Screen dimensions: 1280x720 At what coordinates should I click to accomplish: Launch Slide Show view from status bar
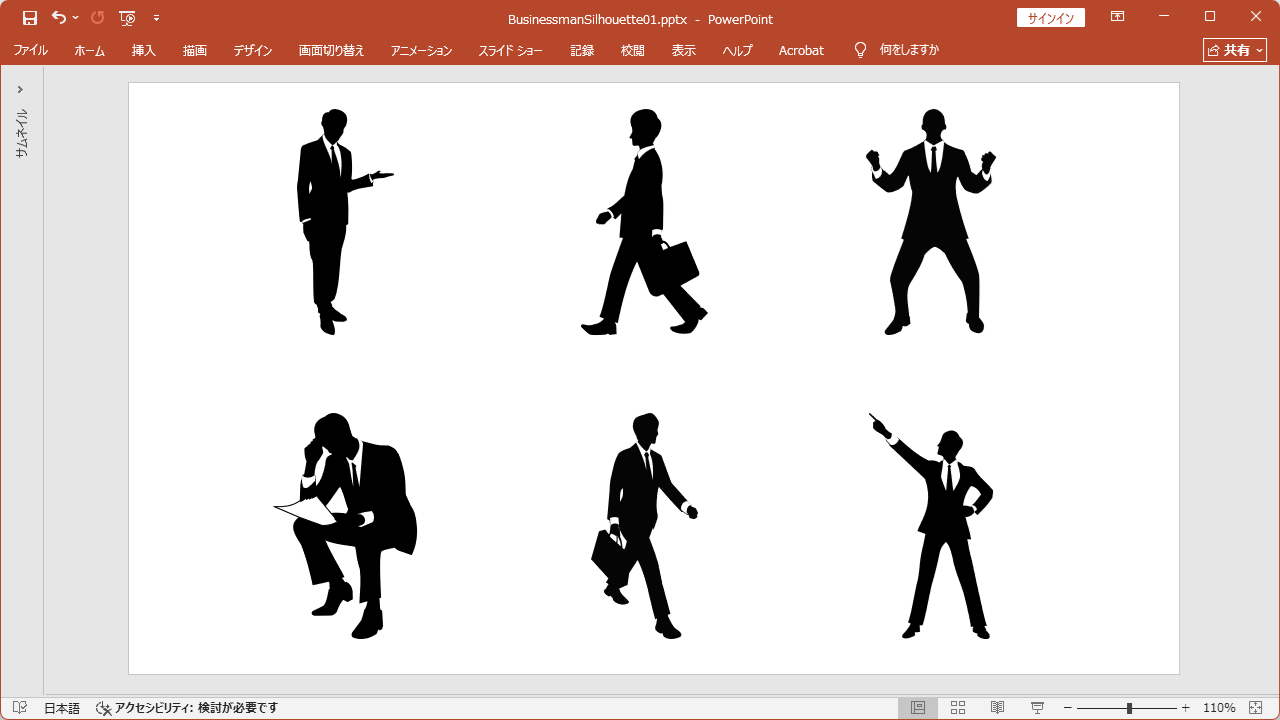click(1037, 708)
